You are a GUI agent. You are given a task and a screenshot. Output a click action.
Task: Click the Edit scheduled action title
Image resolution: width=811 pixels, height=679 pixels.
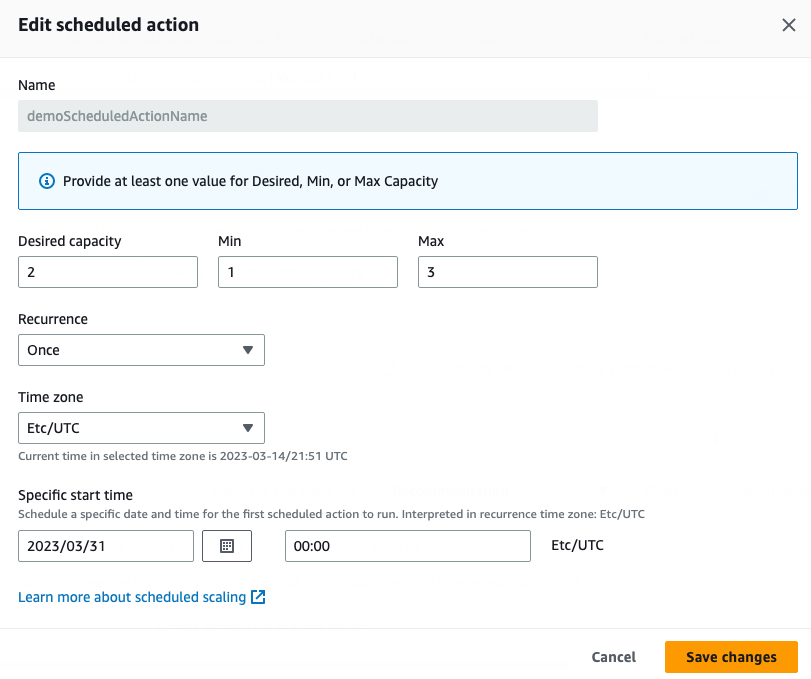pos(108,24)
